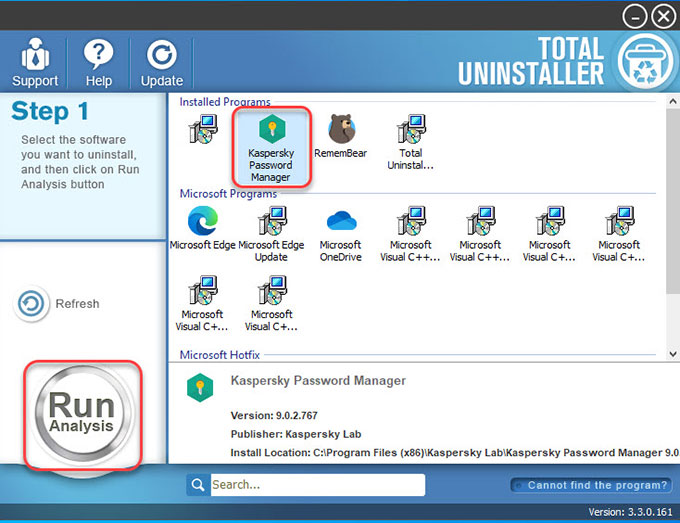680x523 pixels.
Task: Click the scrollbar down arrow
Action: pyautogui.click(x=673, y=354)
